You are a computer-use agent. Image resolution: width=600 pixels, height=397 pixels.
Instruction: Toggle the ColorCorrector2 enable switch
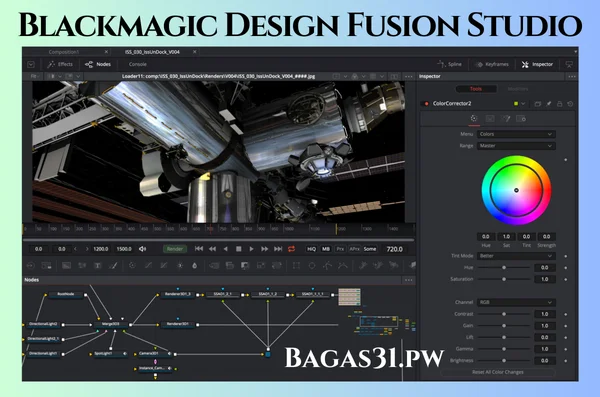(426, 104)
